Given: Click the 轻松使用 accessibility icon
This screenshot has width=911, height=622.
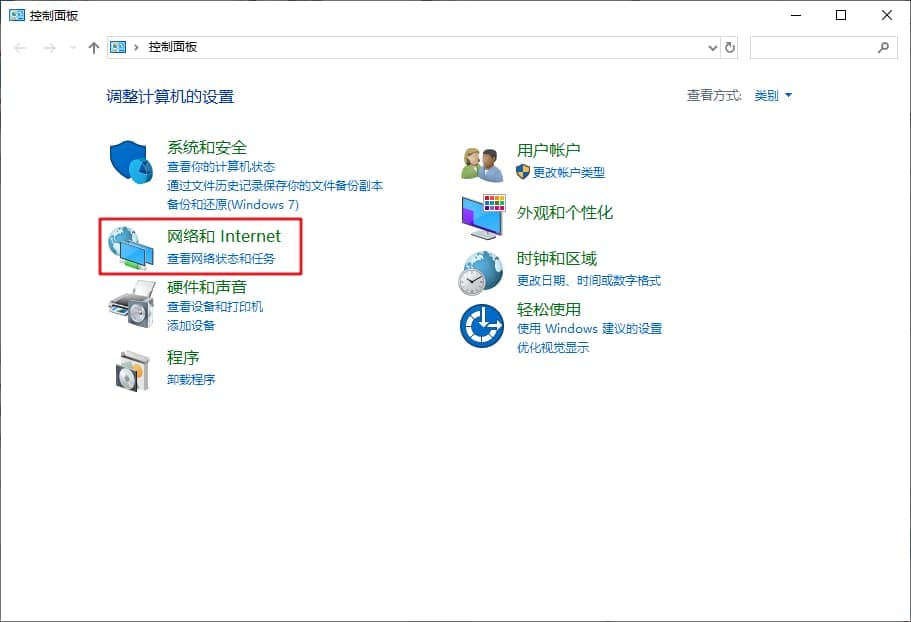Looking at the screenshot, I should pos(482,327).
